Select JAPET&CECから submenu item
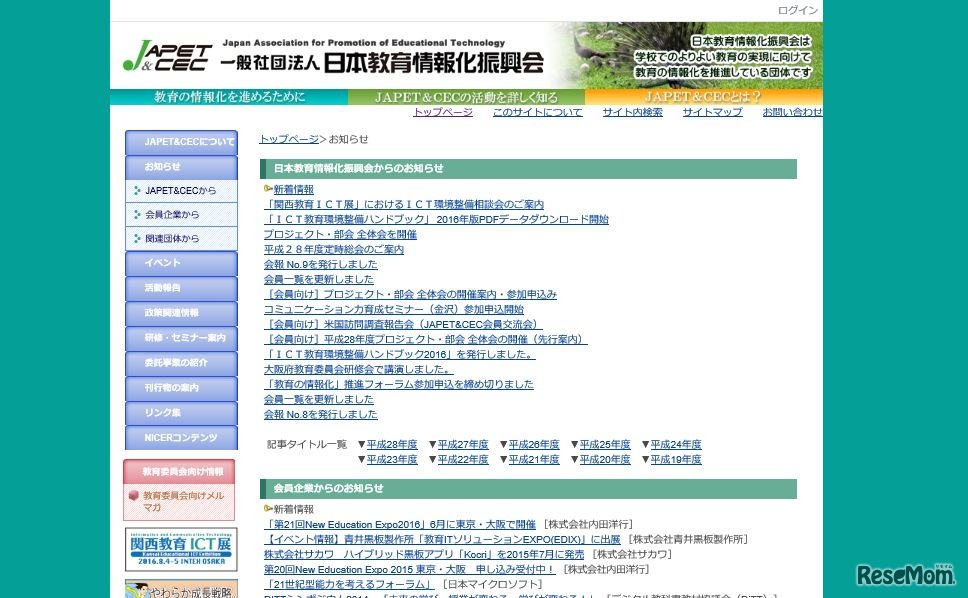 pos(180,190)
